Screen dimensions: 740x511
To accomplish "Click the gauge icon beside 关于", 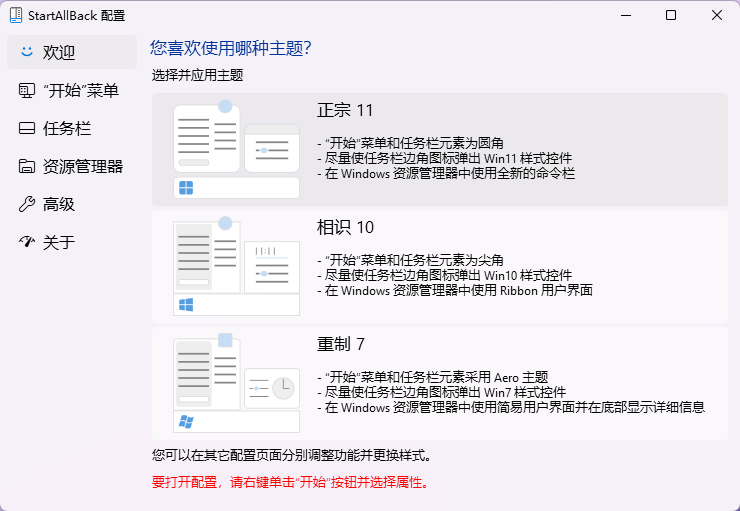I will click(x=27, y=242).
